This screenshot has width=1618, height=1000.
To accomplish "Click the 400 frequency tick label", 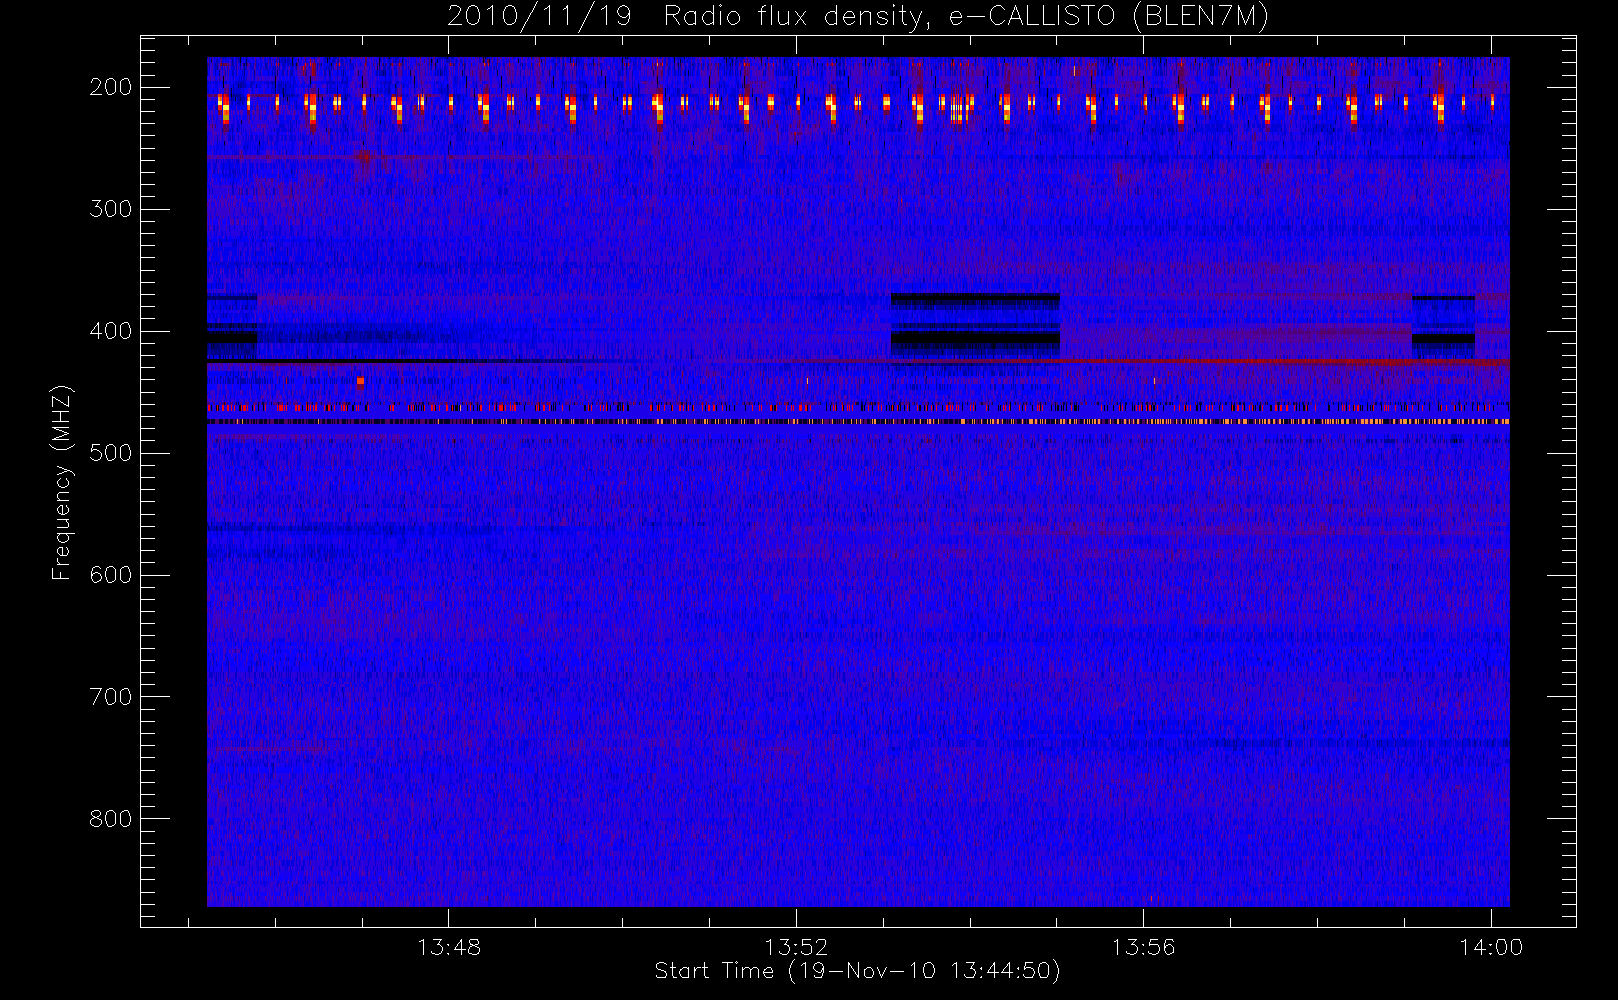I will 111,331.
